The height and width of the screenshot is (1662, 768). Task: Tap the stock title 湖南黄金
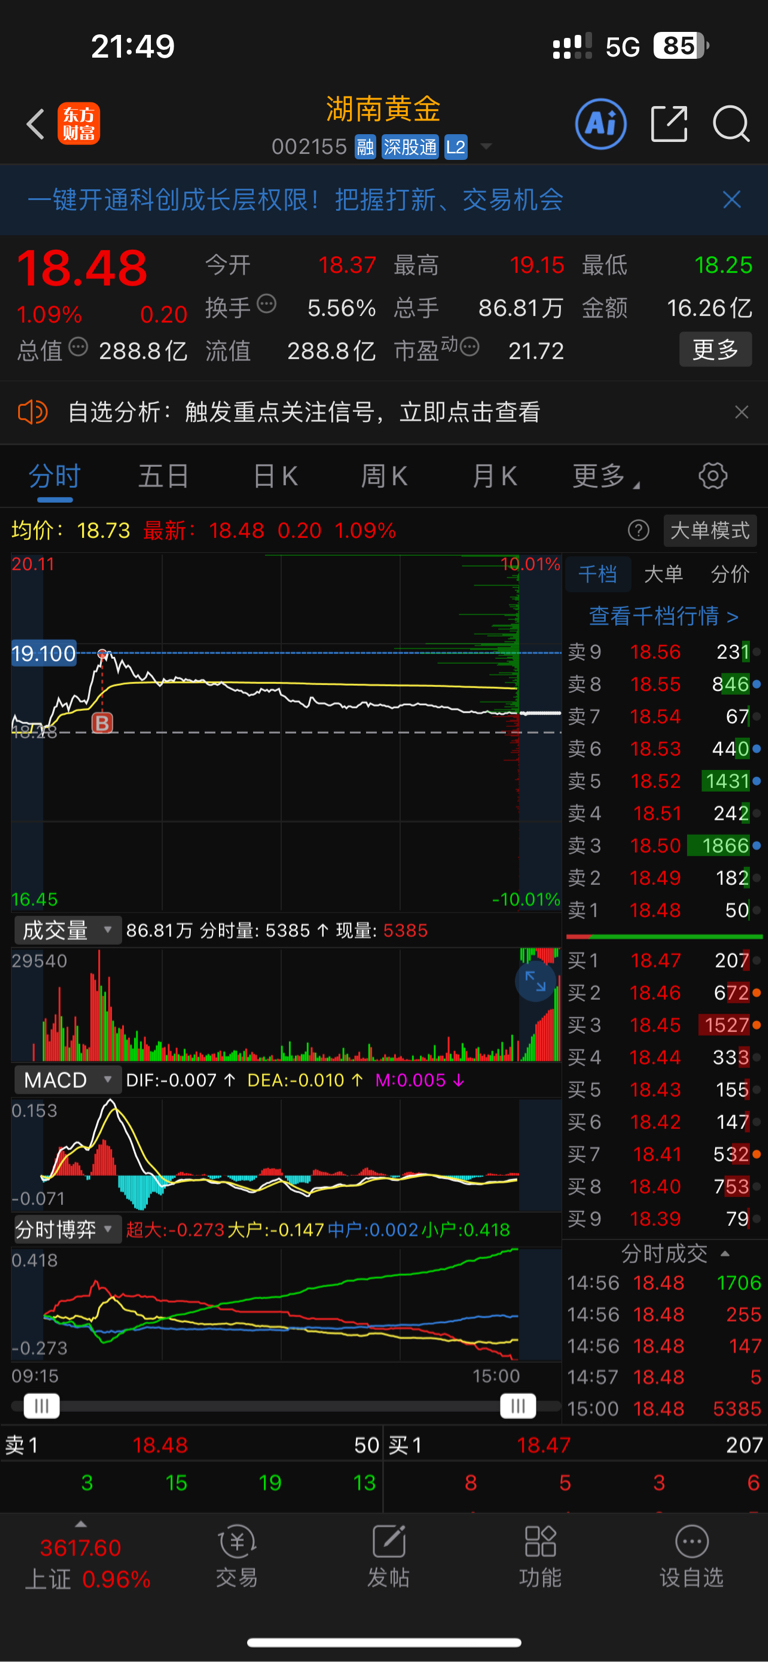383,108
